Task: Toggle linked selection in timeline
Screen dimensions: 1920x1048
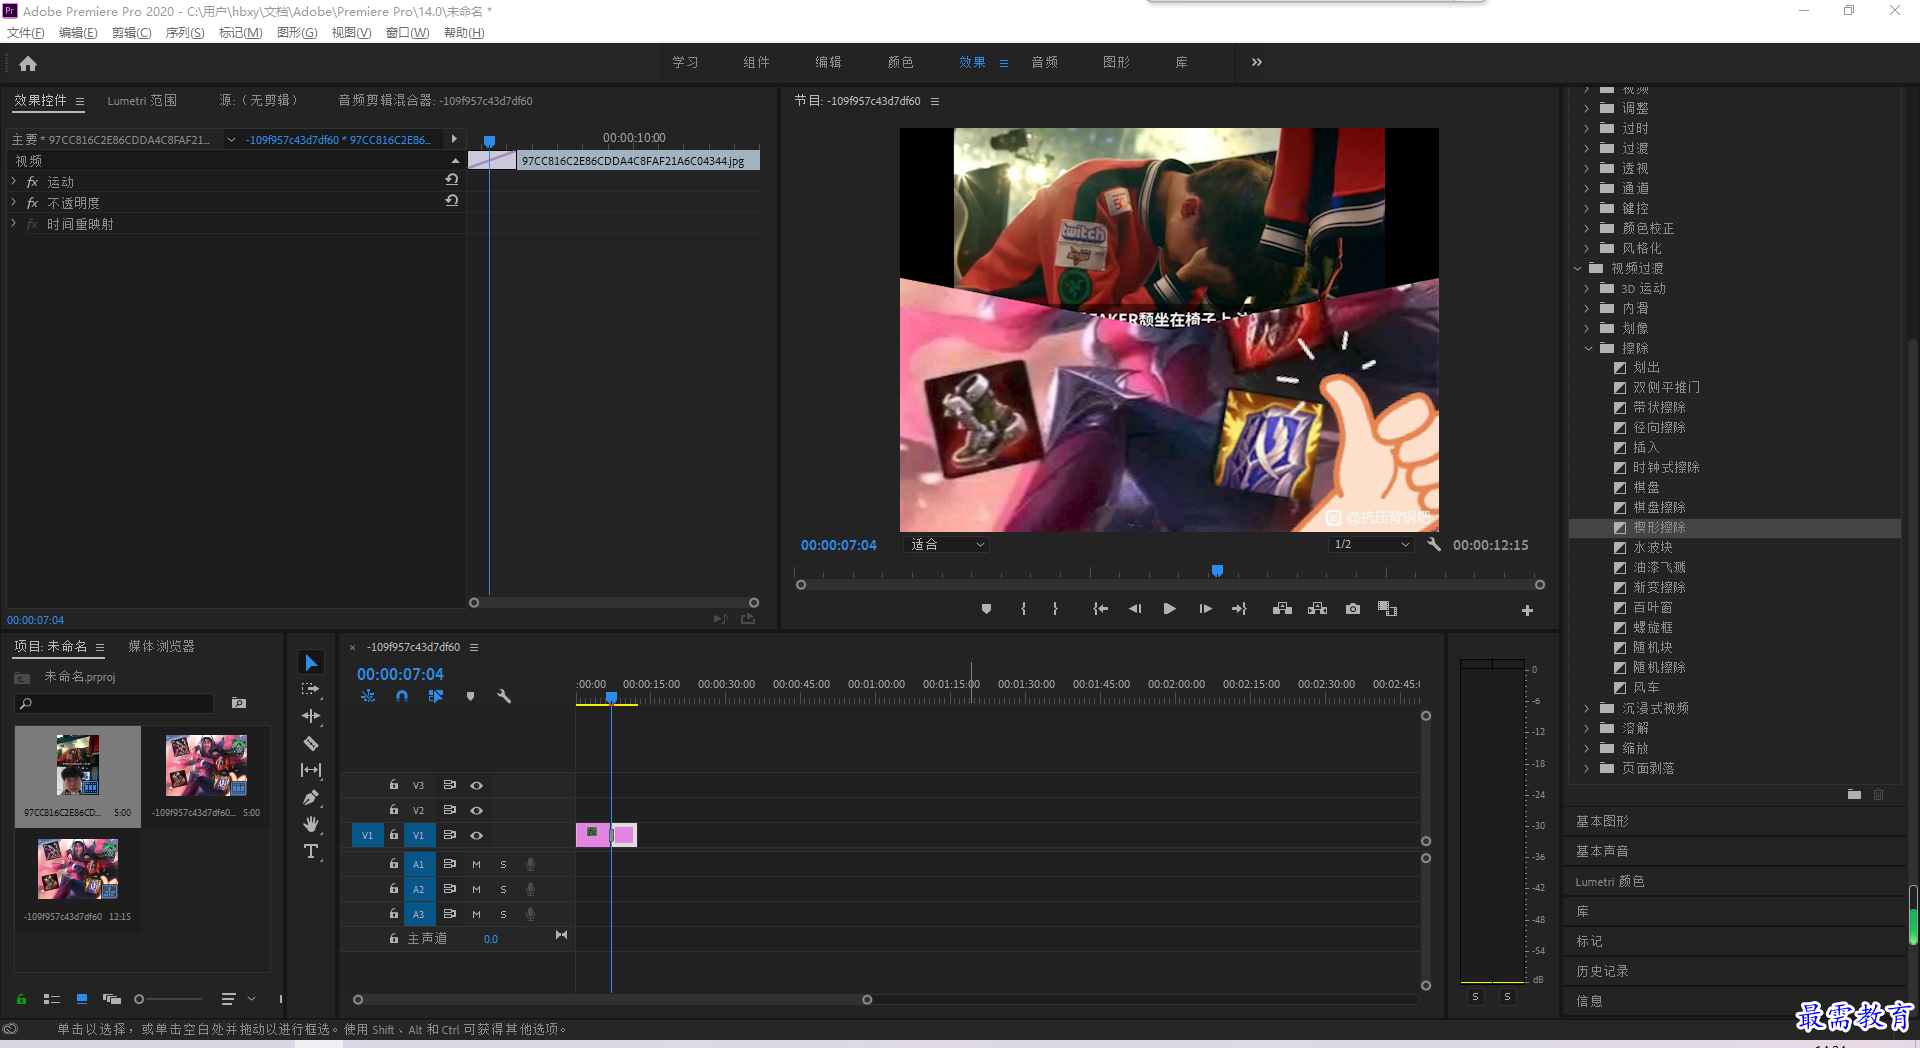Action: (436, 696)
